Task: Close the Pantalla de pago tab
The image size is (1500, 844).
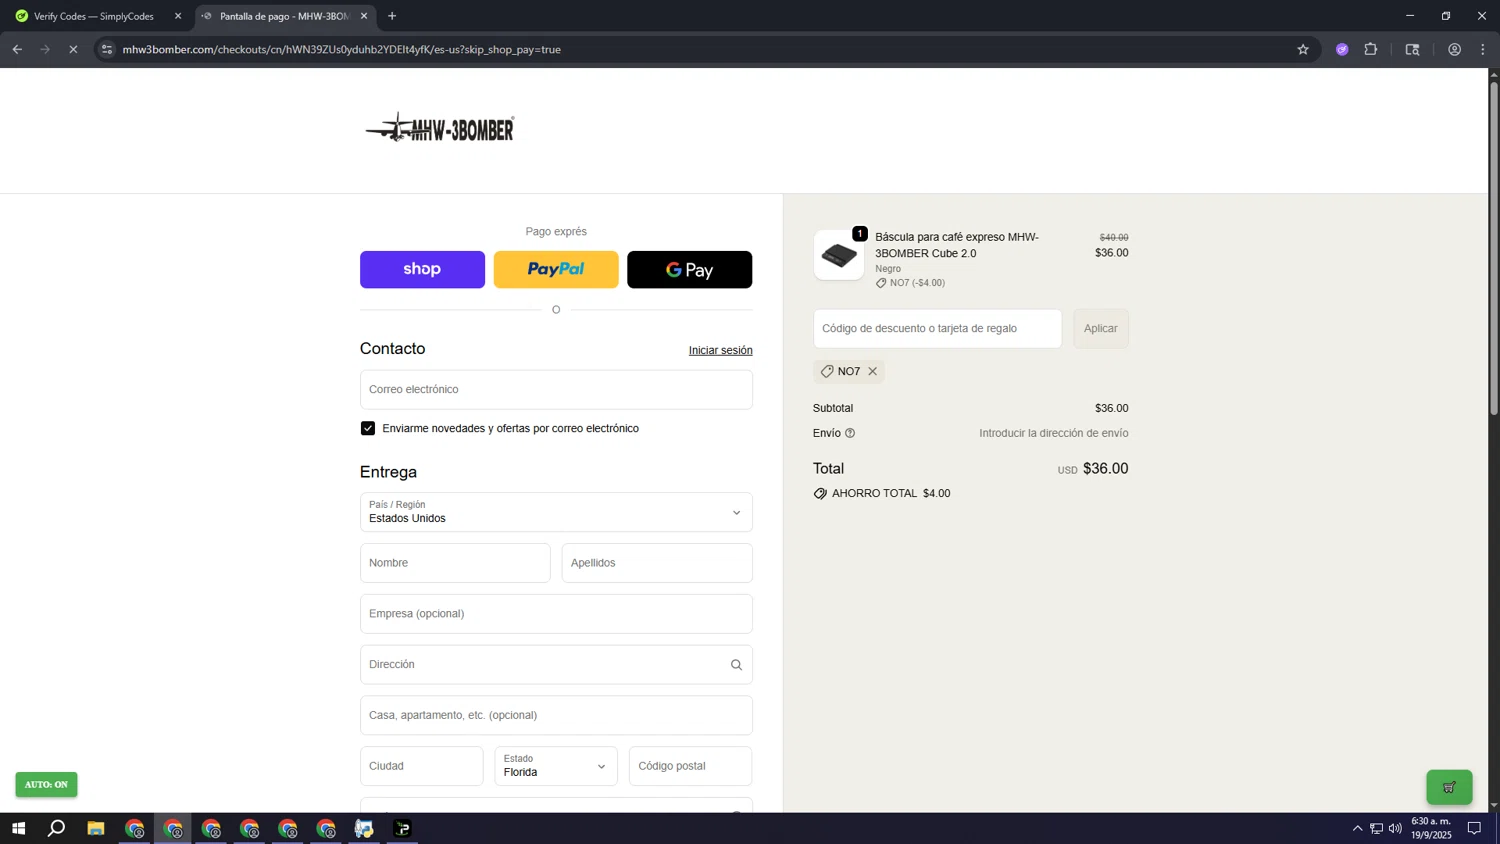Action: pyautogui.click(x=364, y=16)
